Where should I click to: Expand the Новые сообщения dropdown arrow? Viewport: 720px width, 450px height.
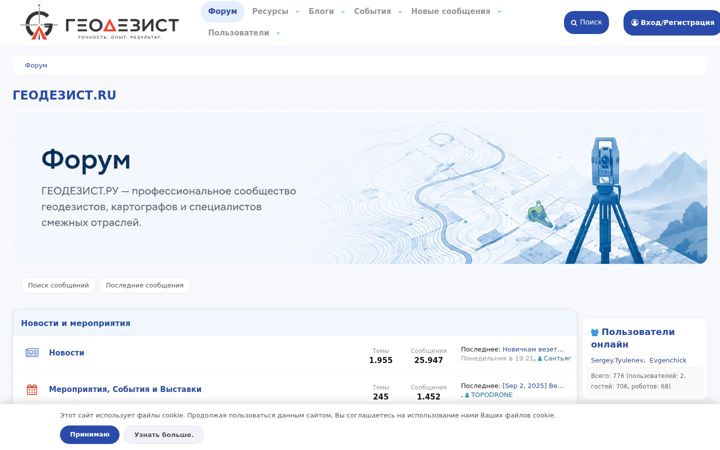click(500, 11)
